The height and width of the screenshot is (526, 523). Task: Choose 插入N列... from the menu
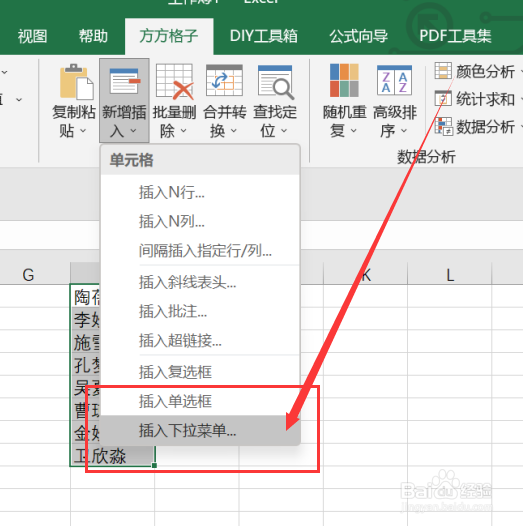200,221
